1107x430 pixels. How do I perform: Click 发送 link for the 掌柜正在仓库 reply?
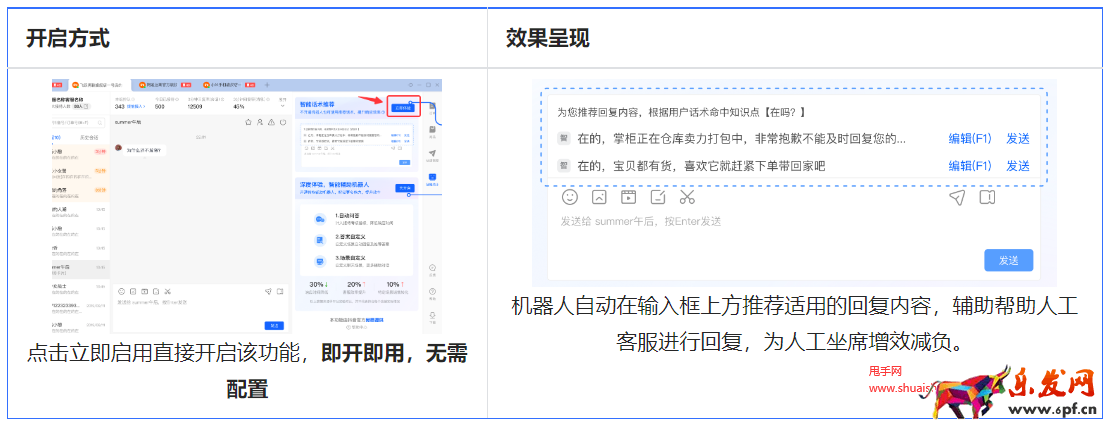[x=1018, y=138]
